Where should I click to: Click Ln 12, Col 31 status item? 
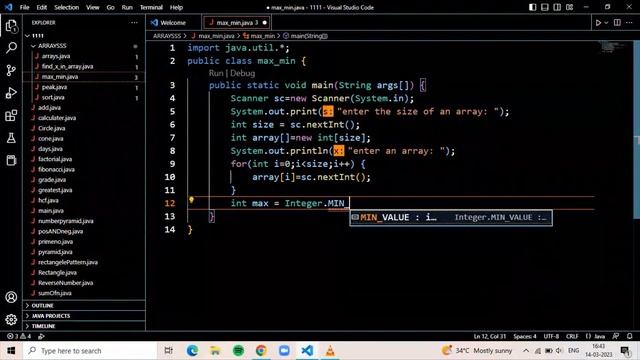click(x=489, y=336)
